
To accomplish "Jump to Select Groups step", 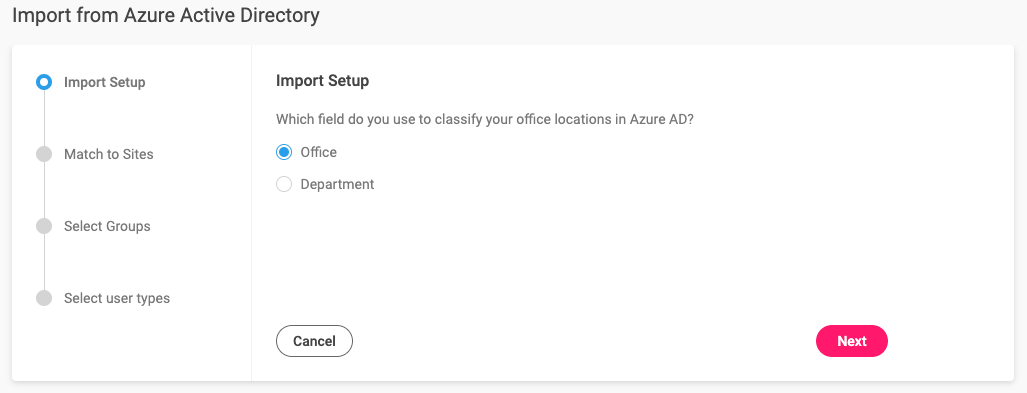I will [x=107, y=226].
